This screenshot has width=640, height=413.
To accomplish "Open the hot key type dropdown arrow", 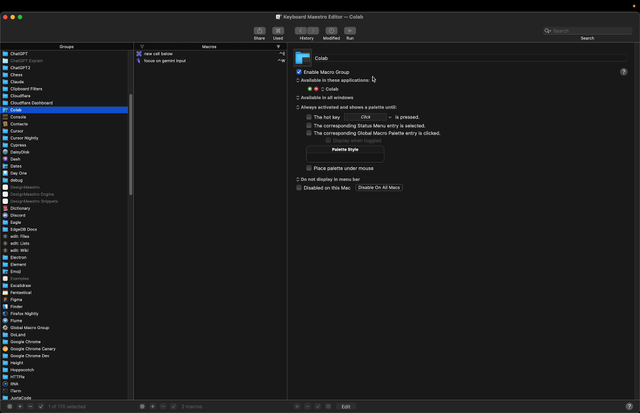I will (390, 117).
